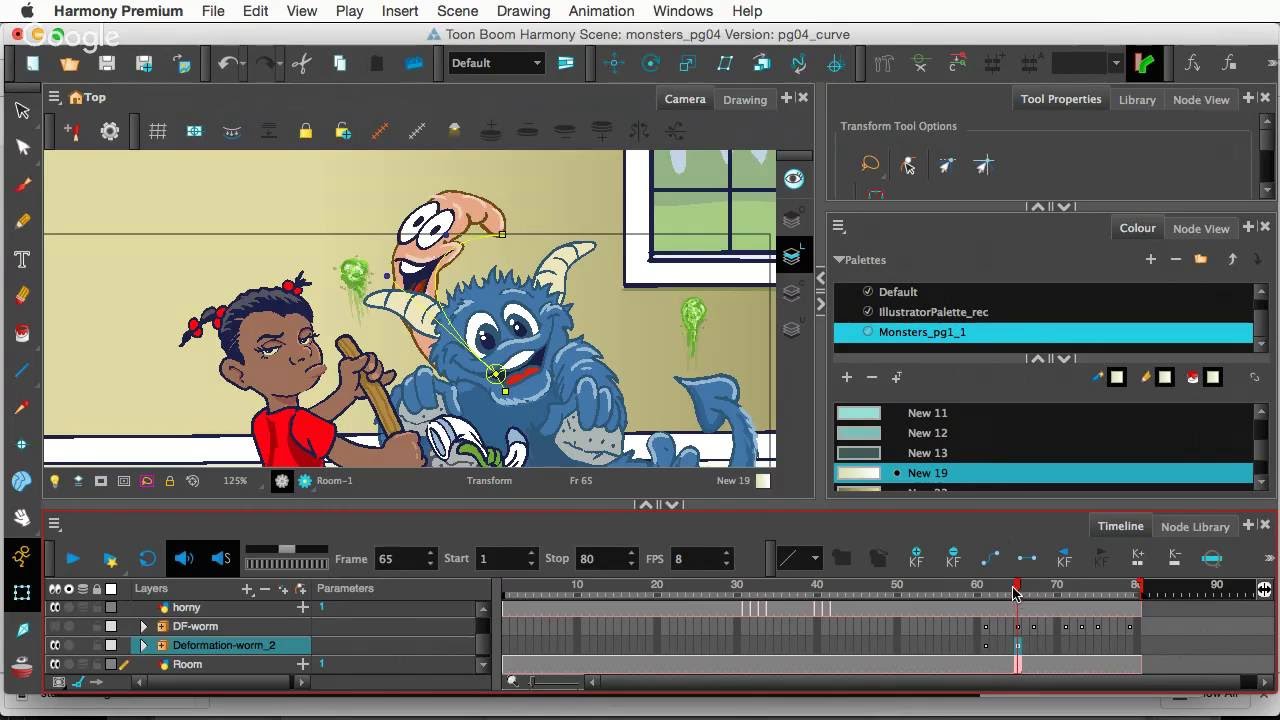Switch to the Node Library tab
The height and width of the screenshot is (720, 1280).
(1195, 526)
